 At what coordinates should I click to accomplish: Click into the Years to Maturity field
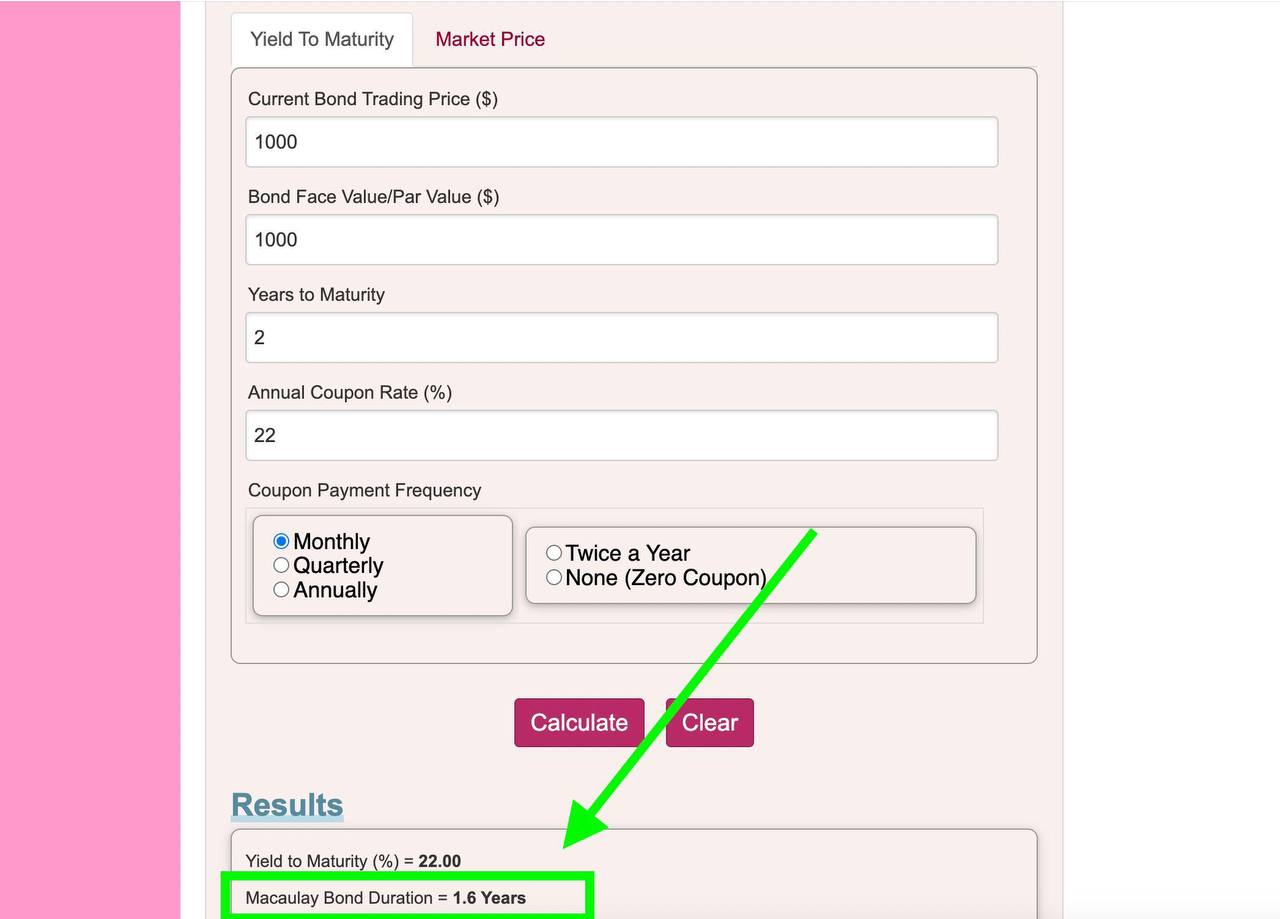tap(621, 338)
